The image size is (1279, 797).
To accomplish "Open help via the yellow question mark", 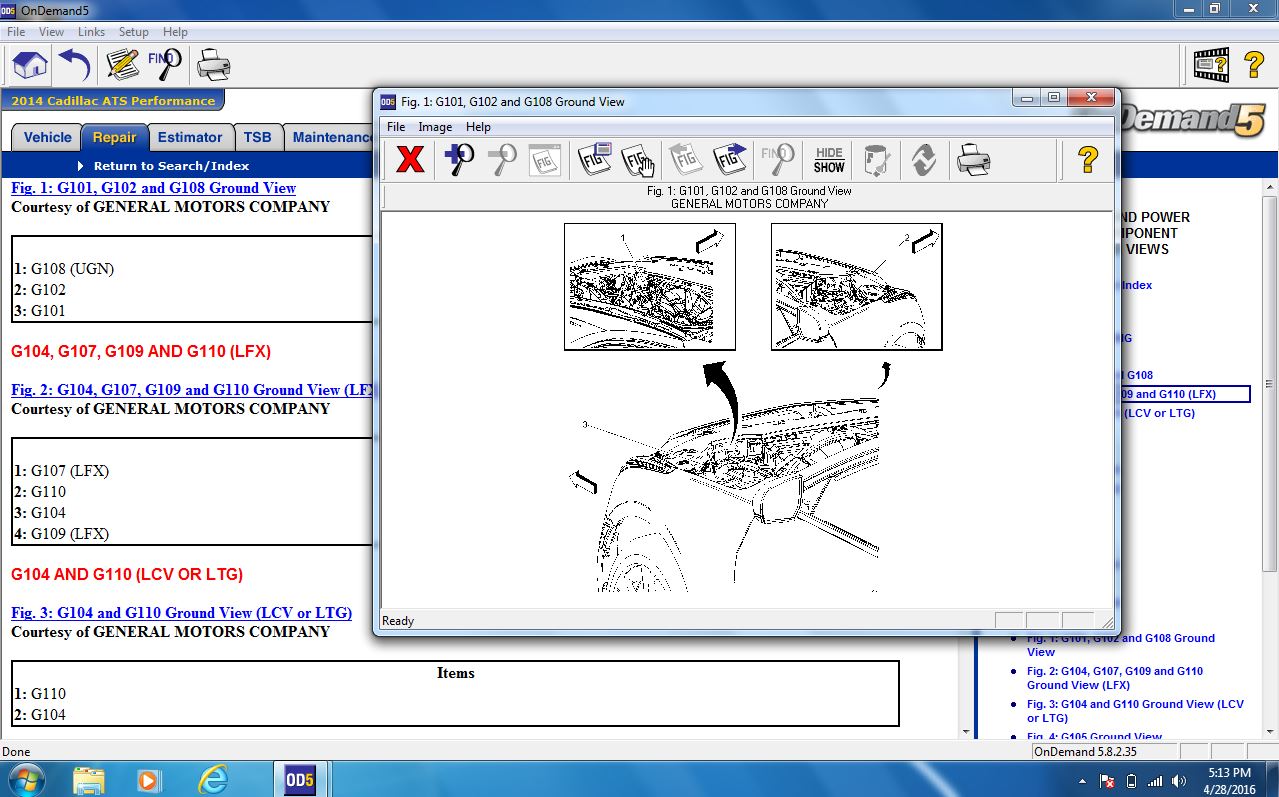I will coord(1086,159).
